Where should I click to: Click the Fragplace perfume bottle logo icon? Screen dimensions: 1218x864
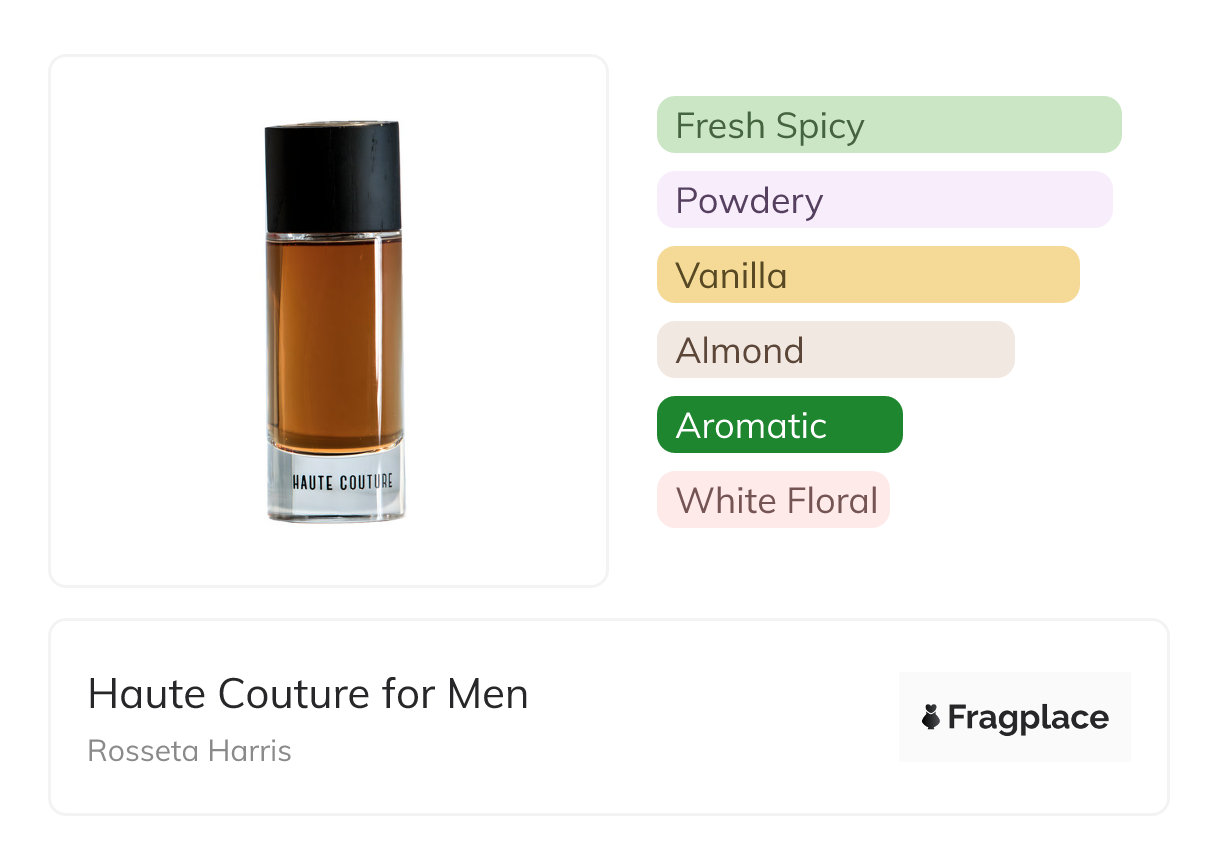pyautogui.click(x=931, y=717)
